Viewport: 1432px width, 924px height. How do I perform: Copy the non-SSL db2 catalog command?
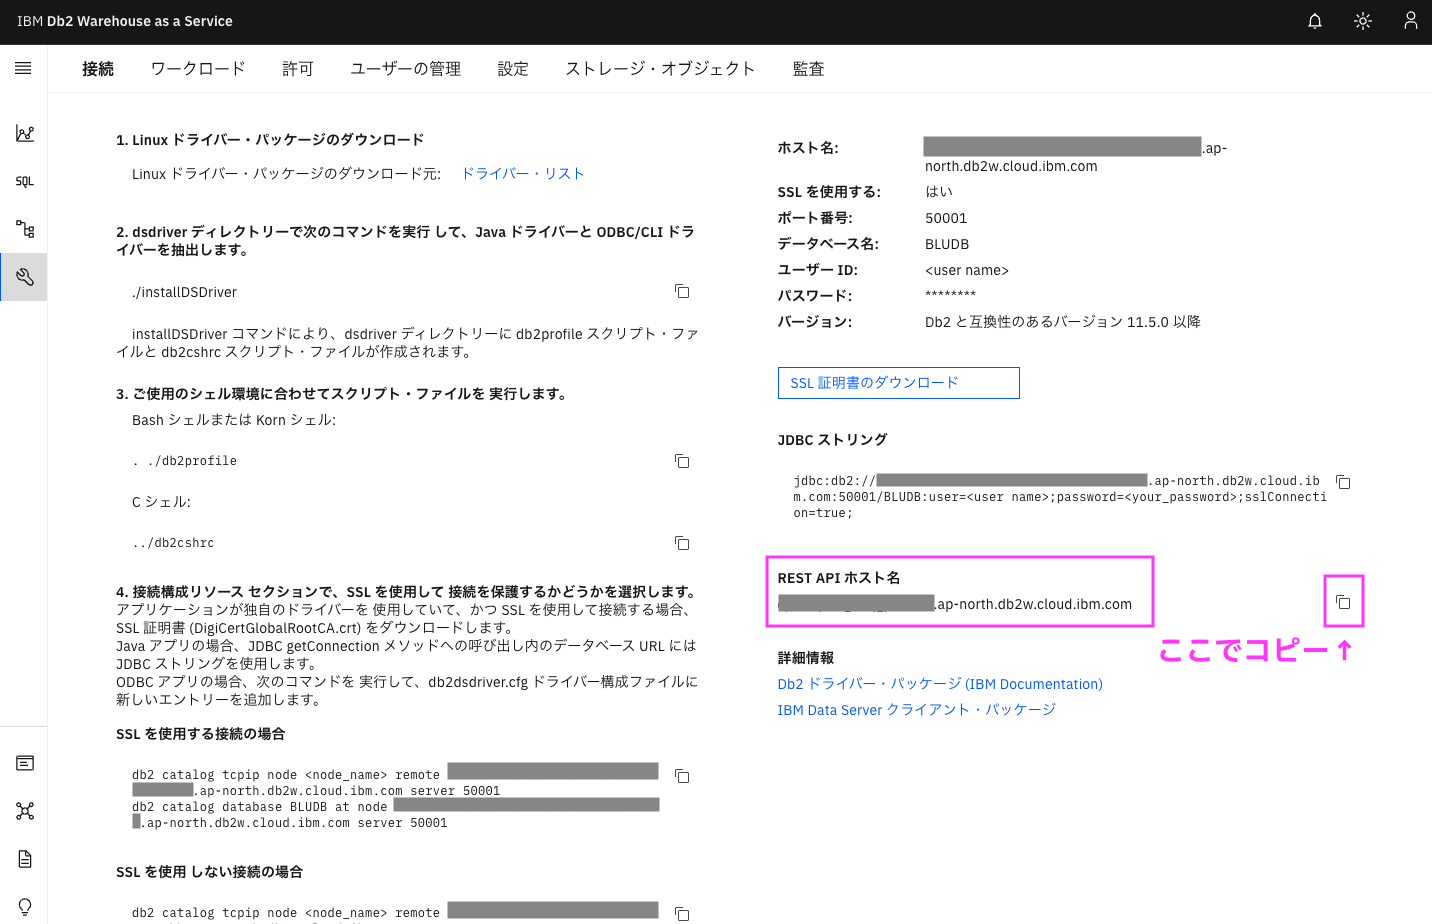pos(682,914)
